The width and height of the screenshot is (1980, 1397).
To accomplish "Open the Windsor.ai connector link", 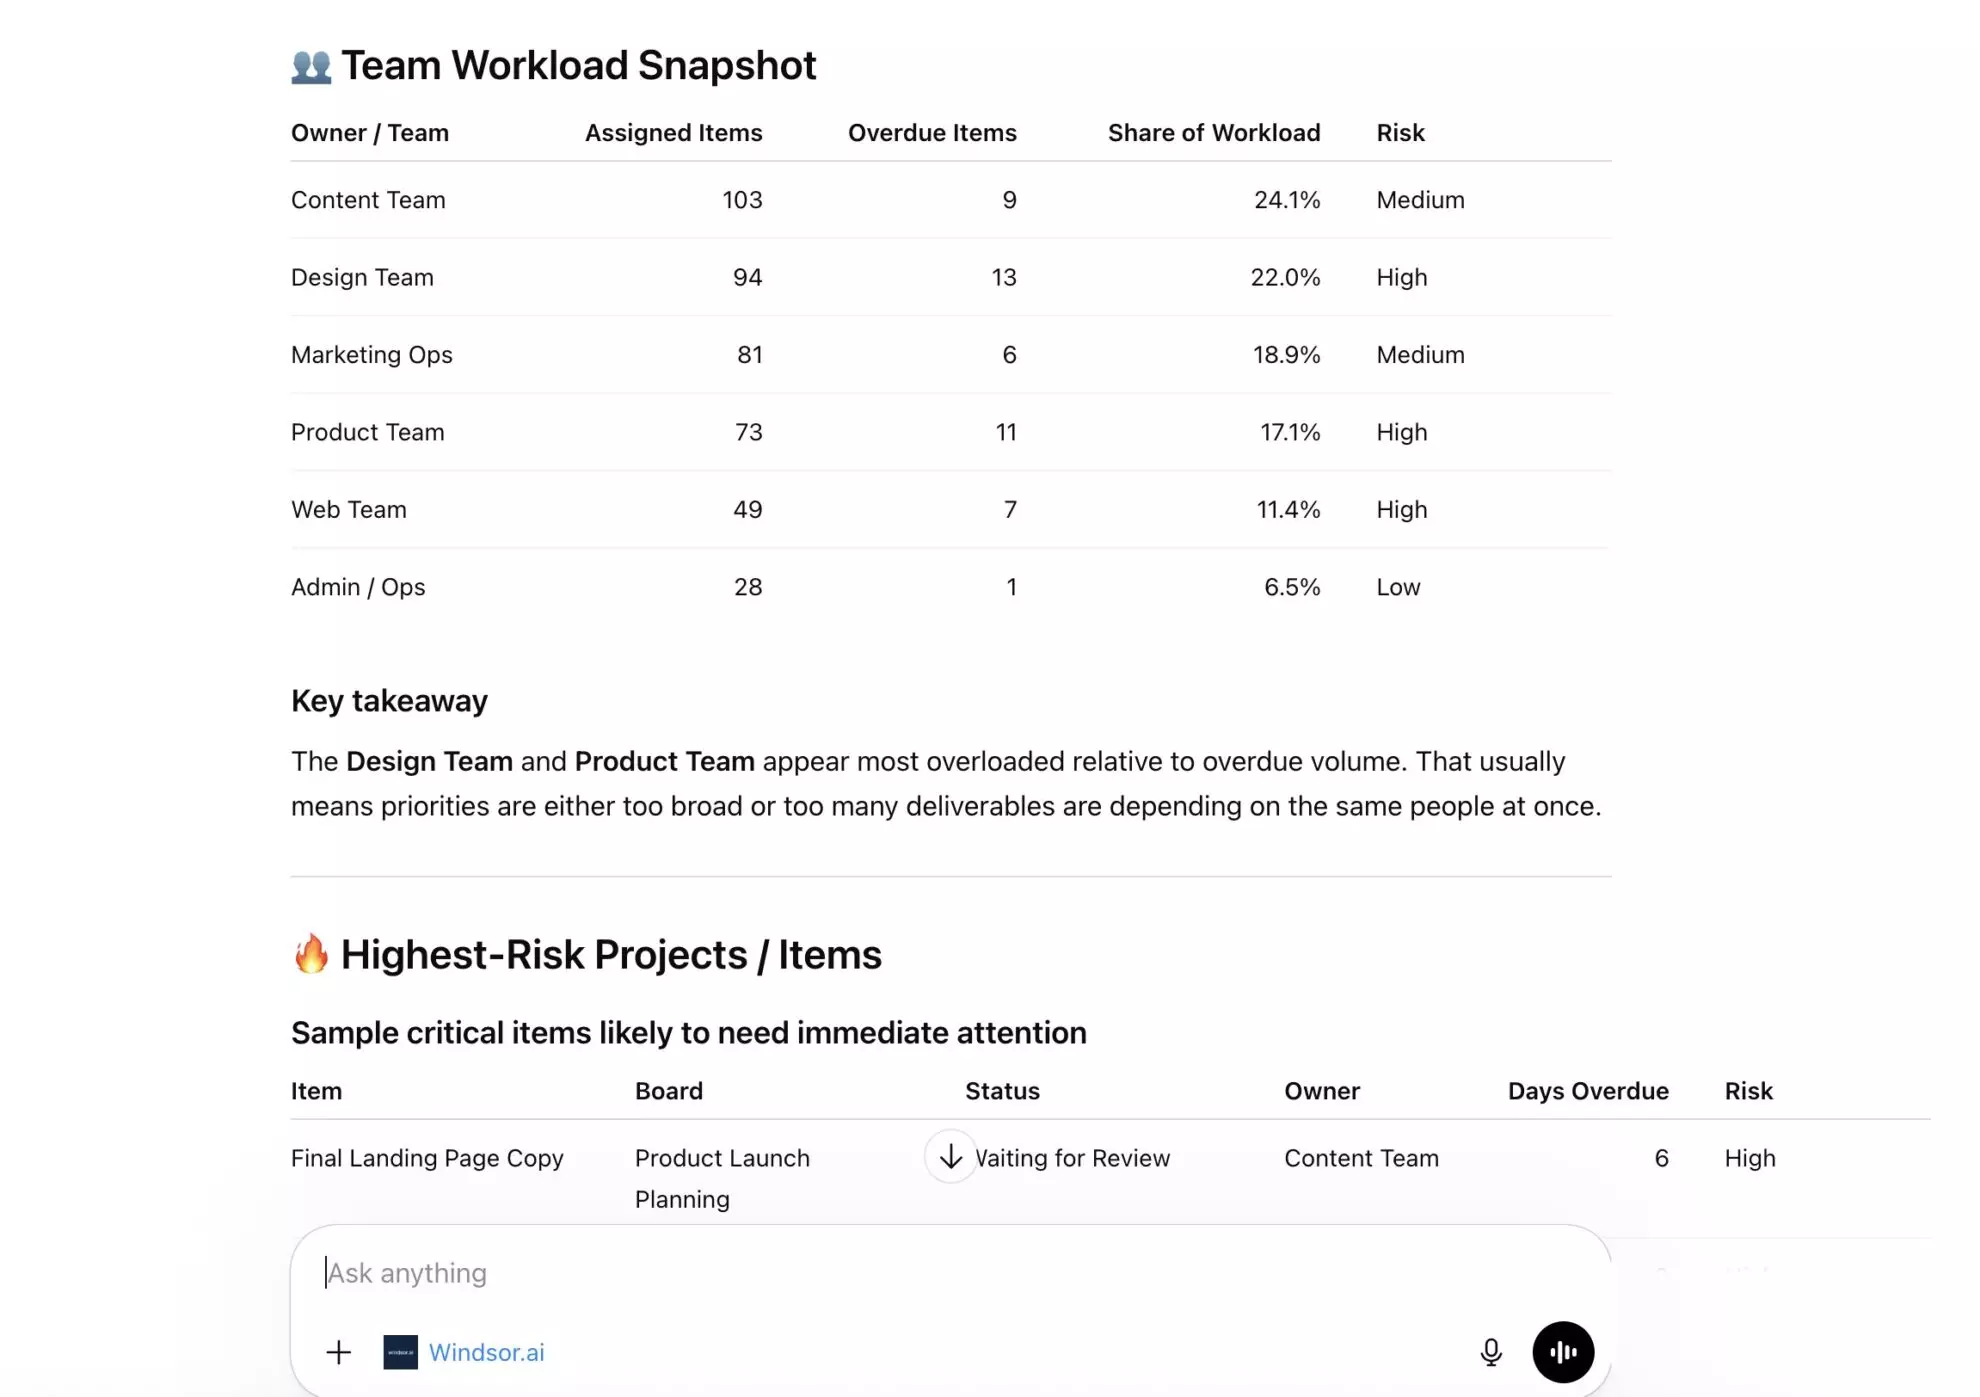I will (486, 1352).
